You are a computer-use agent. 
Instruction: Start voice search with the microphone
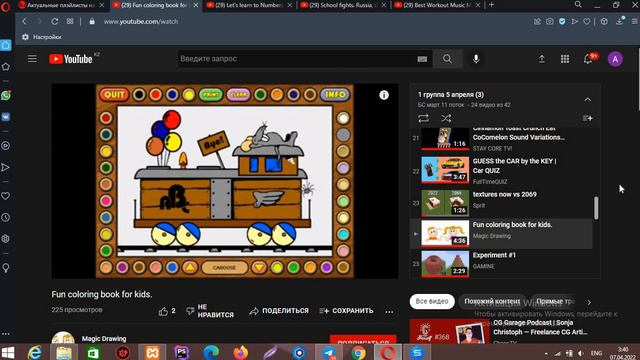[476, 59]
